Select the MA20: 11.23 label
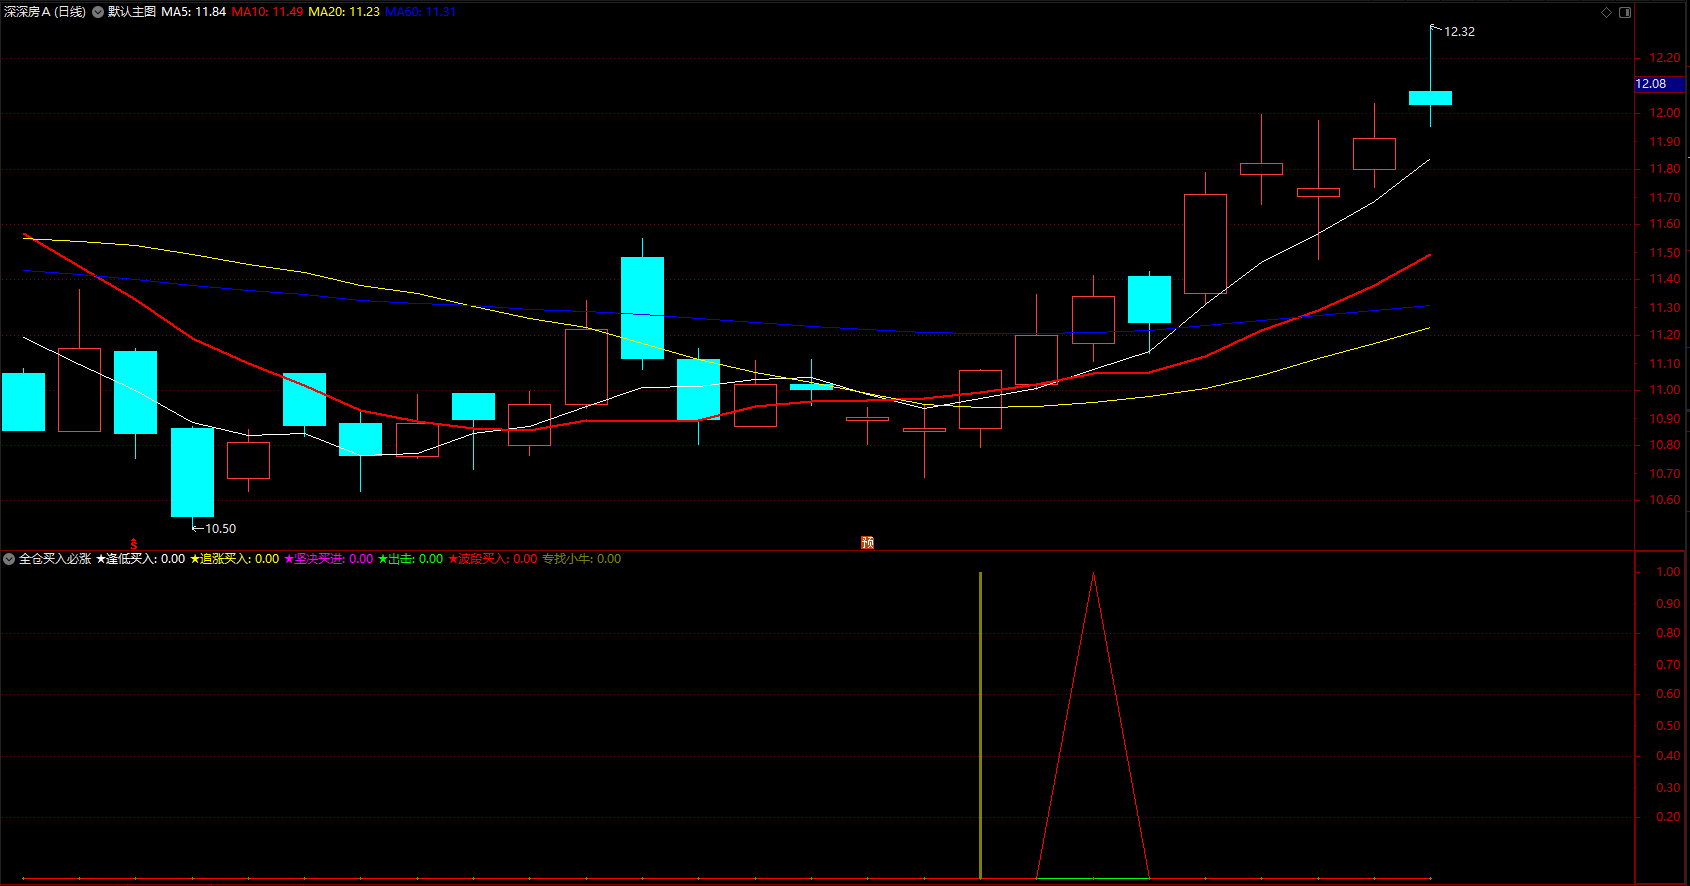The width and height of the screenshot is (1690, 886). point(344,12)
